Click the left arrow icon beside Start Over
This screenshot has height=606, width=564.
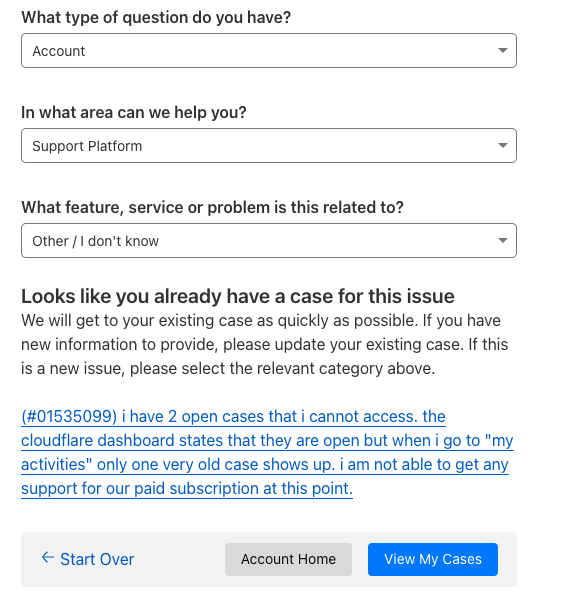48,557
